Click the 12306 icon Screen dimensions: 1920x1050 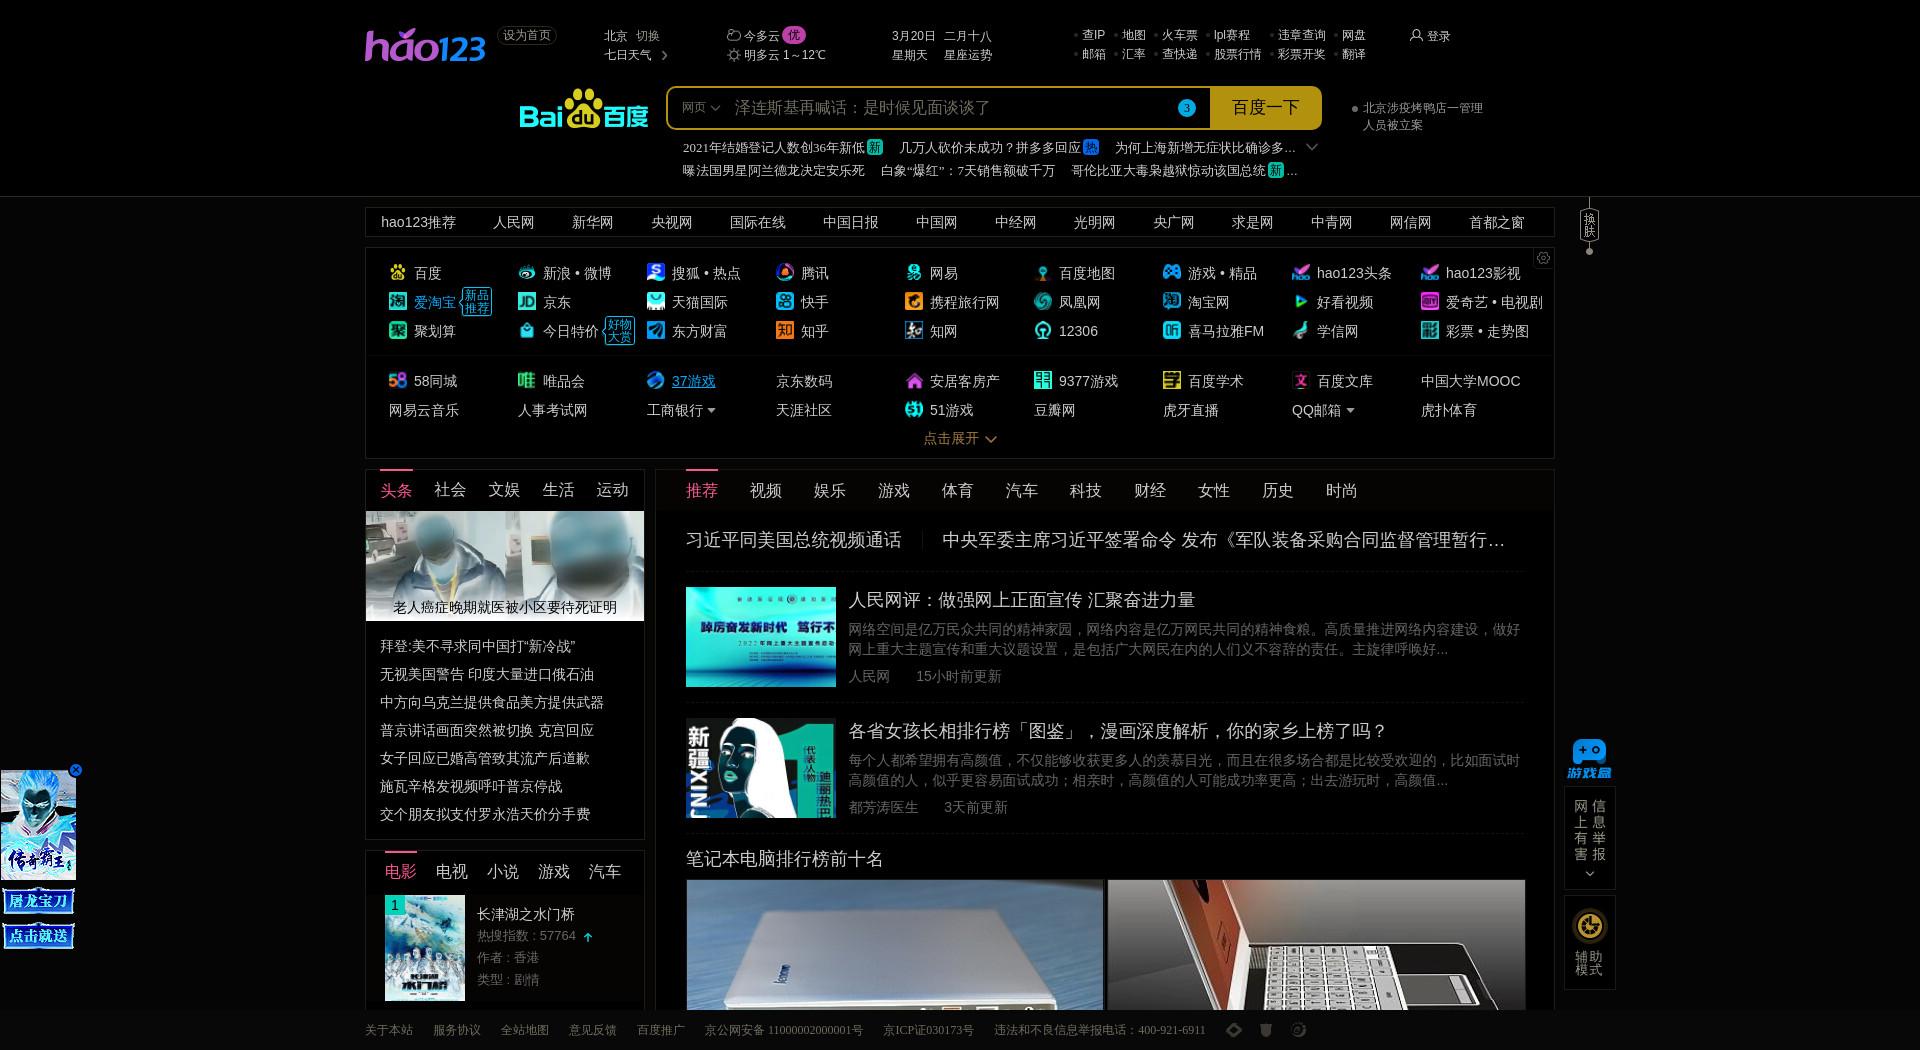pyautogui.click(x=1043, y=330)
